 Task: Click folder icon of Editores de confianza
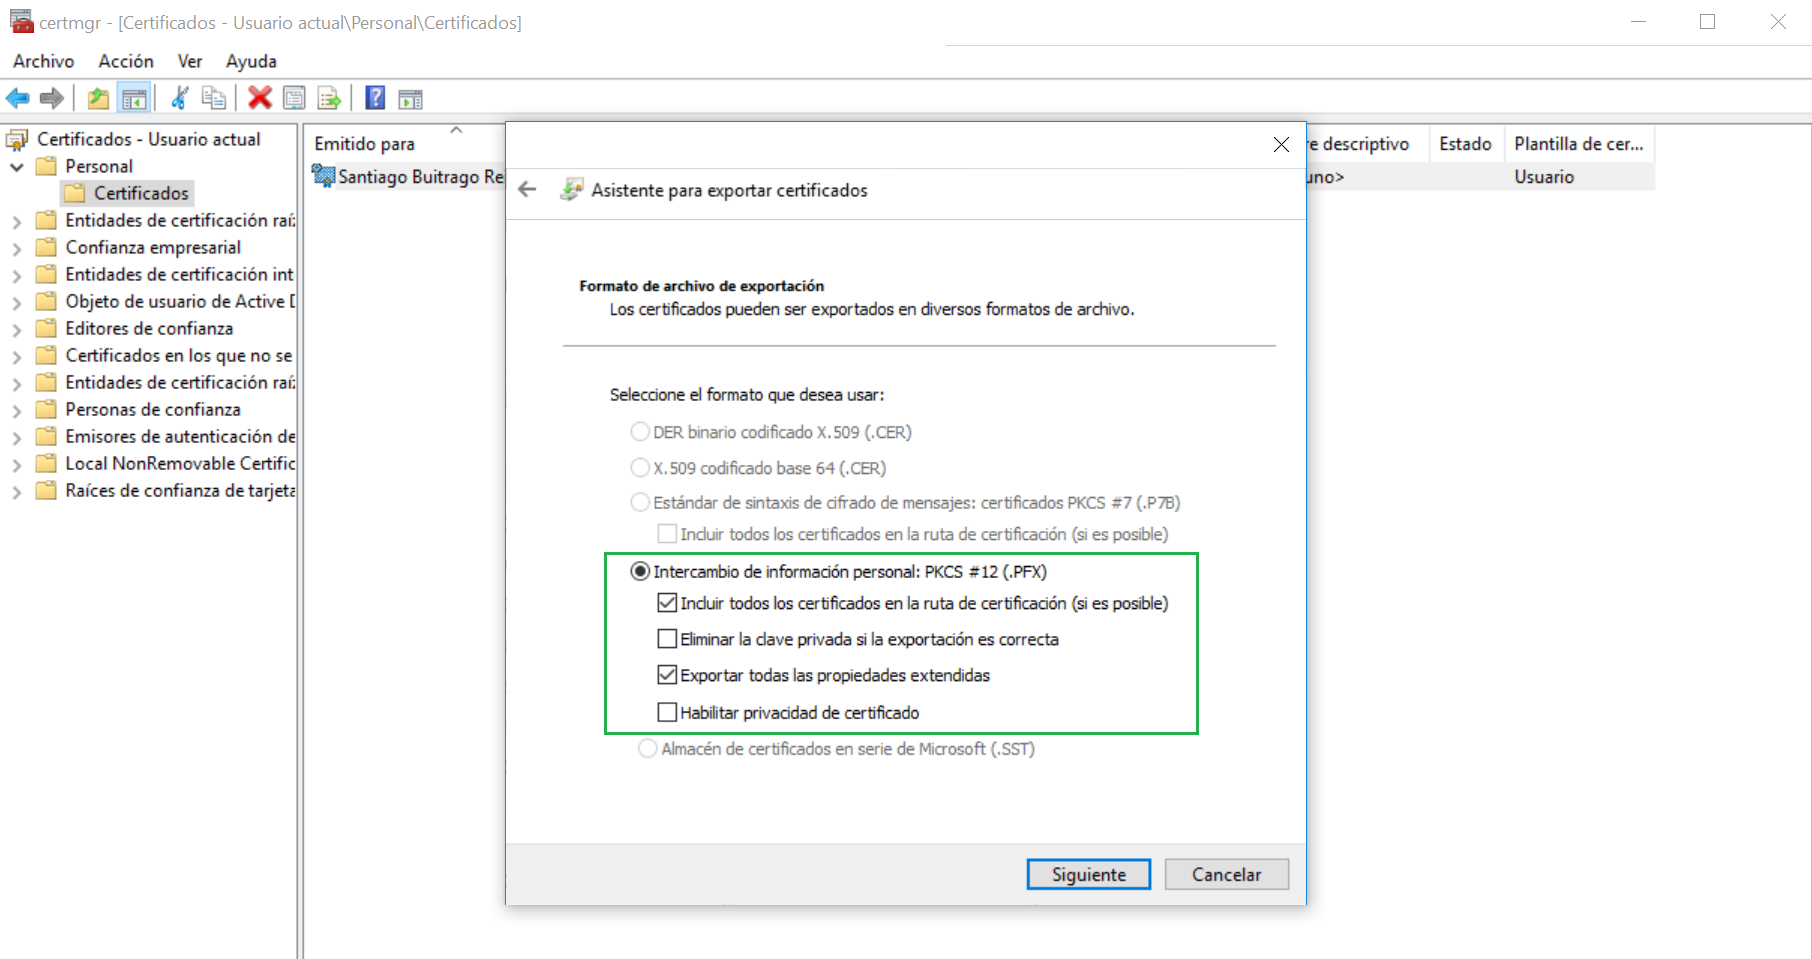coord(46,328)
